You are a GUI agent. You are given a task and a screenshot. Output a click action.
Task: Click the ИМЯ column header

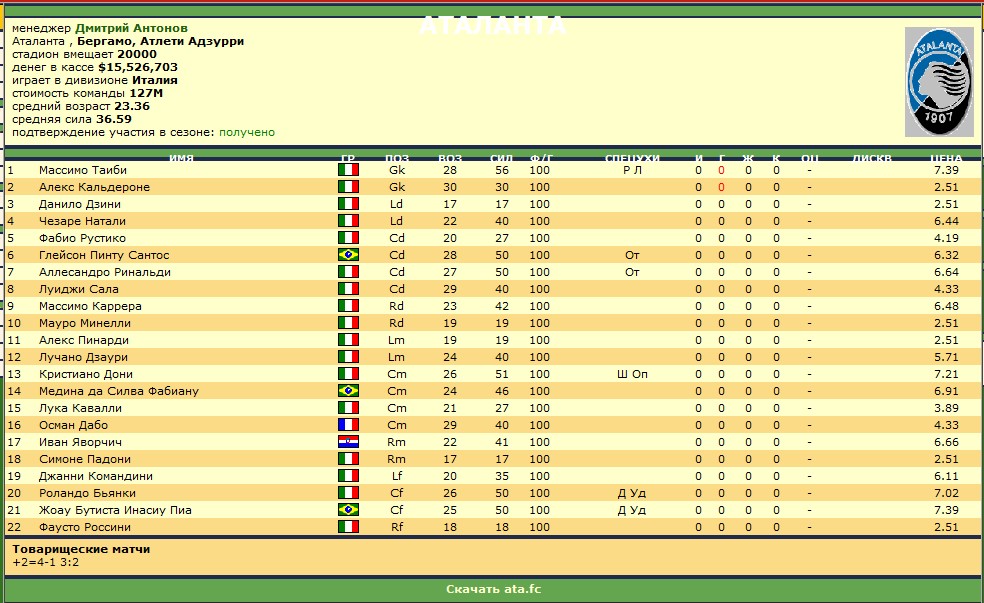tap(181, 158)
